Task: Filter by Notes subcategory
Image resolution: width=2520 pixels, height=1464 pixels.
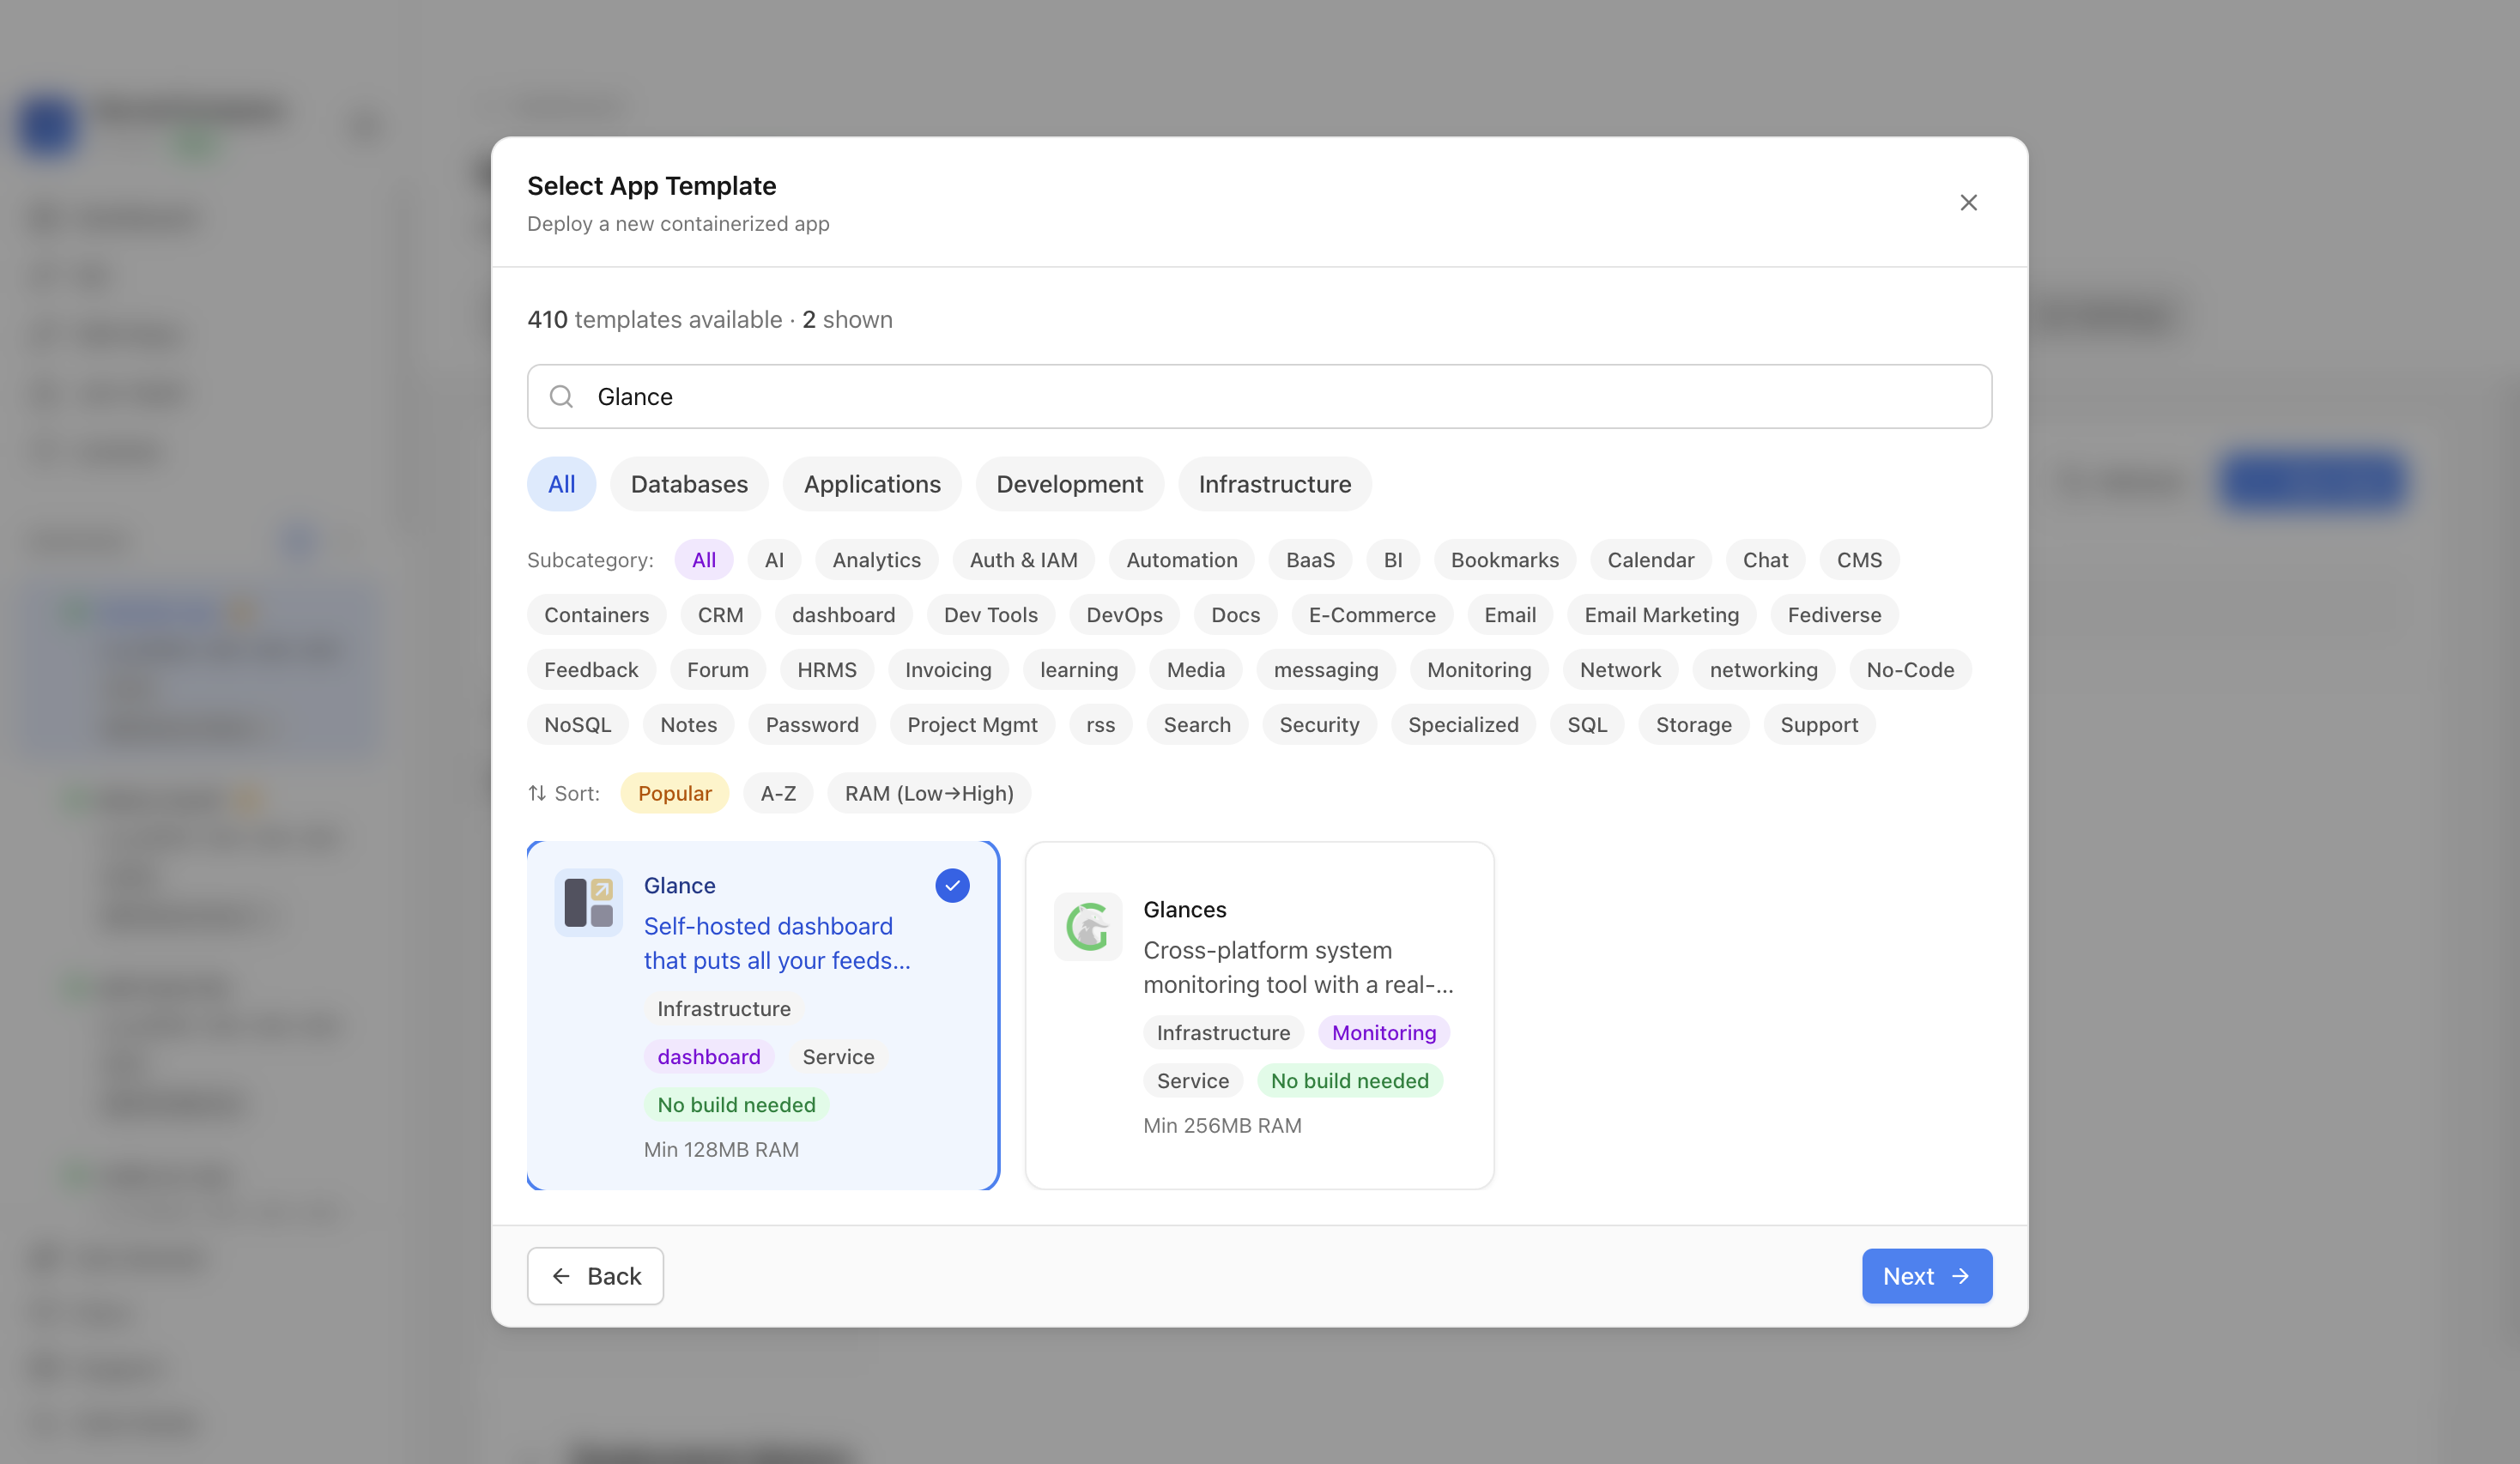Action: tap(688, 725)
